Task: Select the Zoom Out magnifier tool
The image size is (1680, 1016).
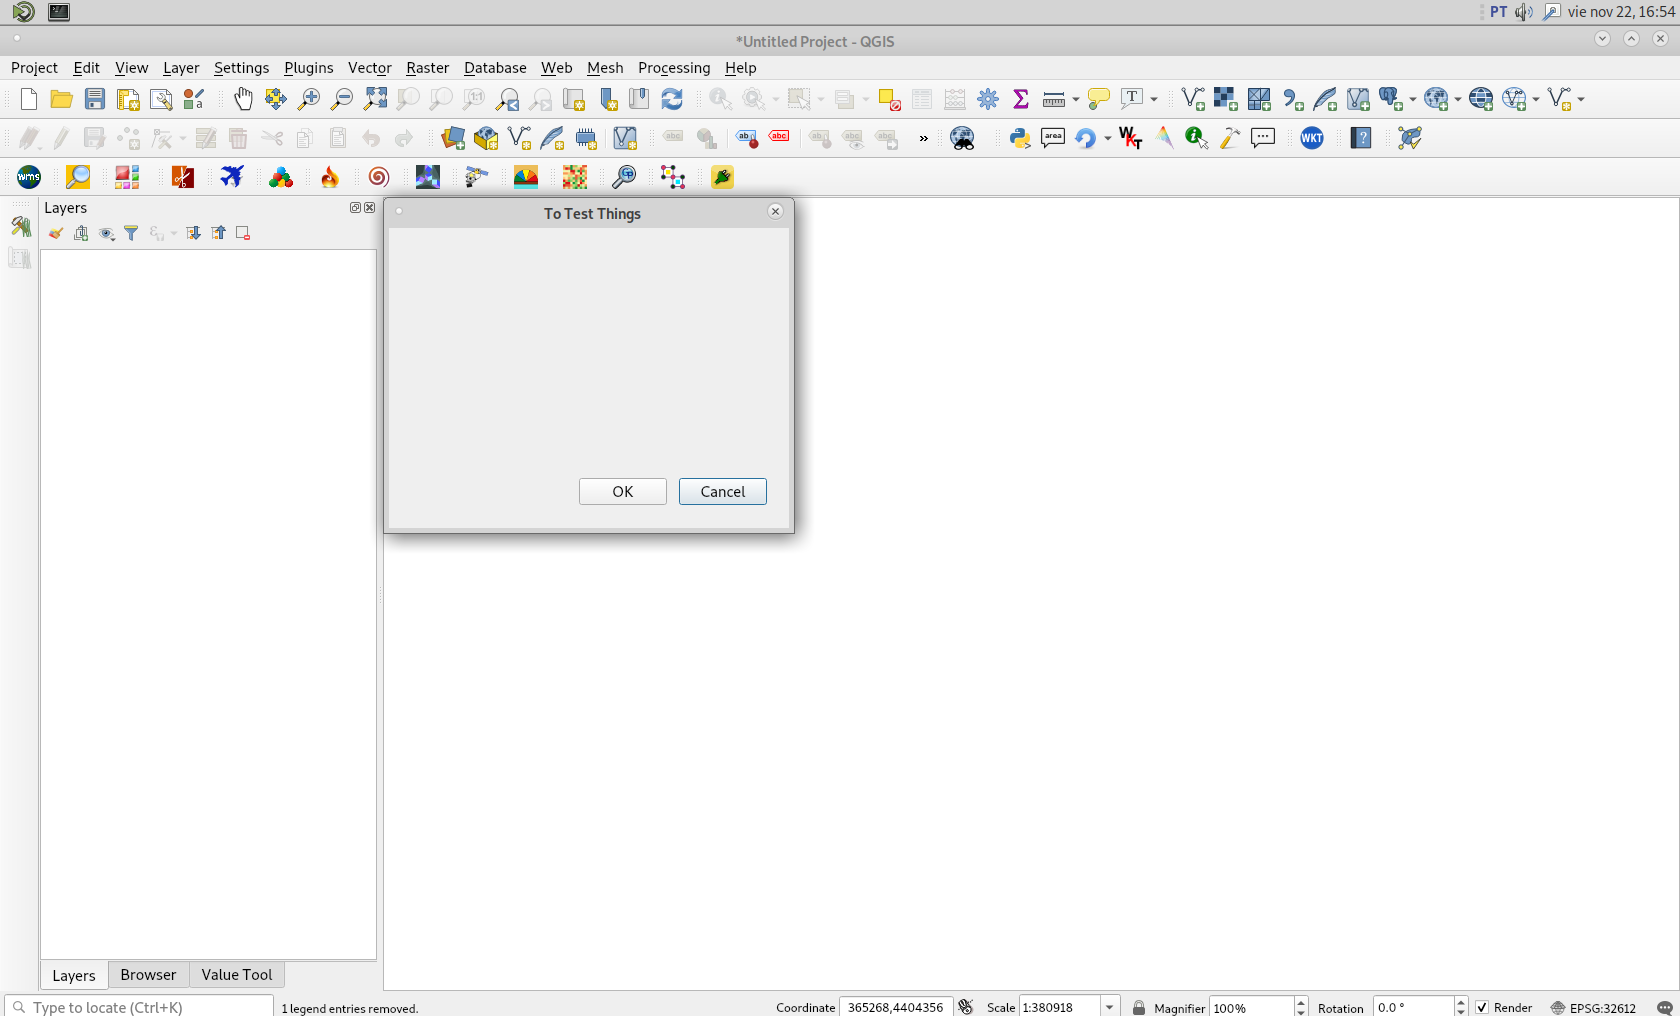Action: 342,99
